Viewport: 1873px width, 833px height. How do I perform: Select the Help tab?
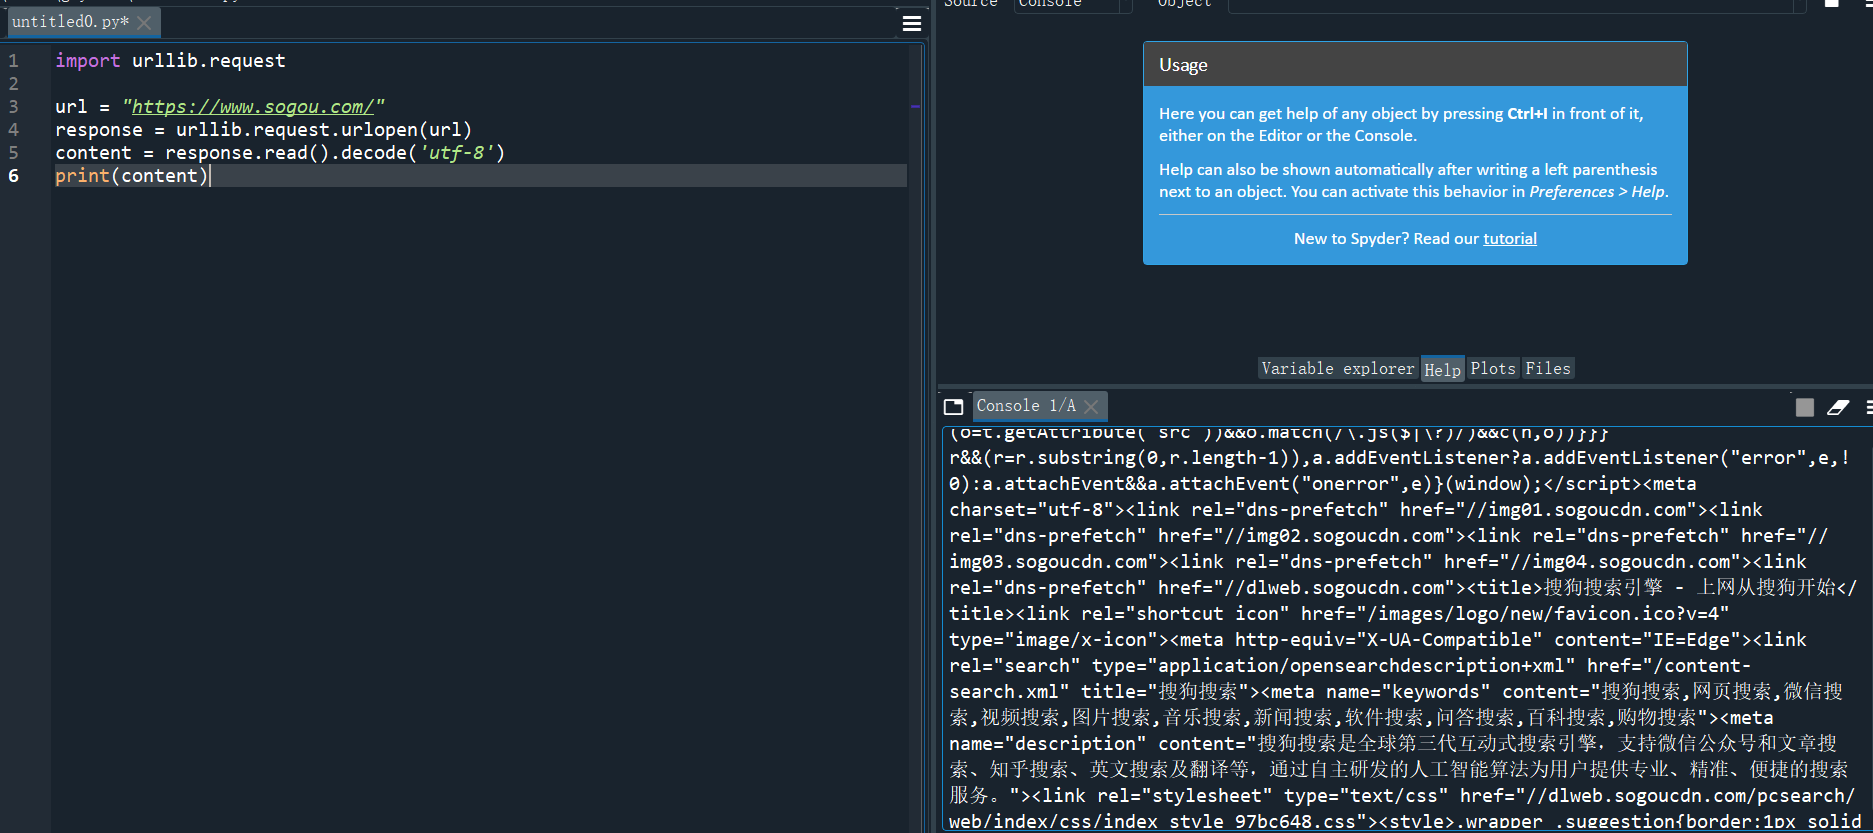coord(1442,369)
